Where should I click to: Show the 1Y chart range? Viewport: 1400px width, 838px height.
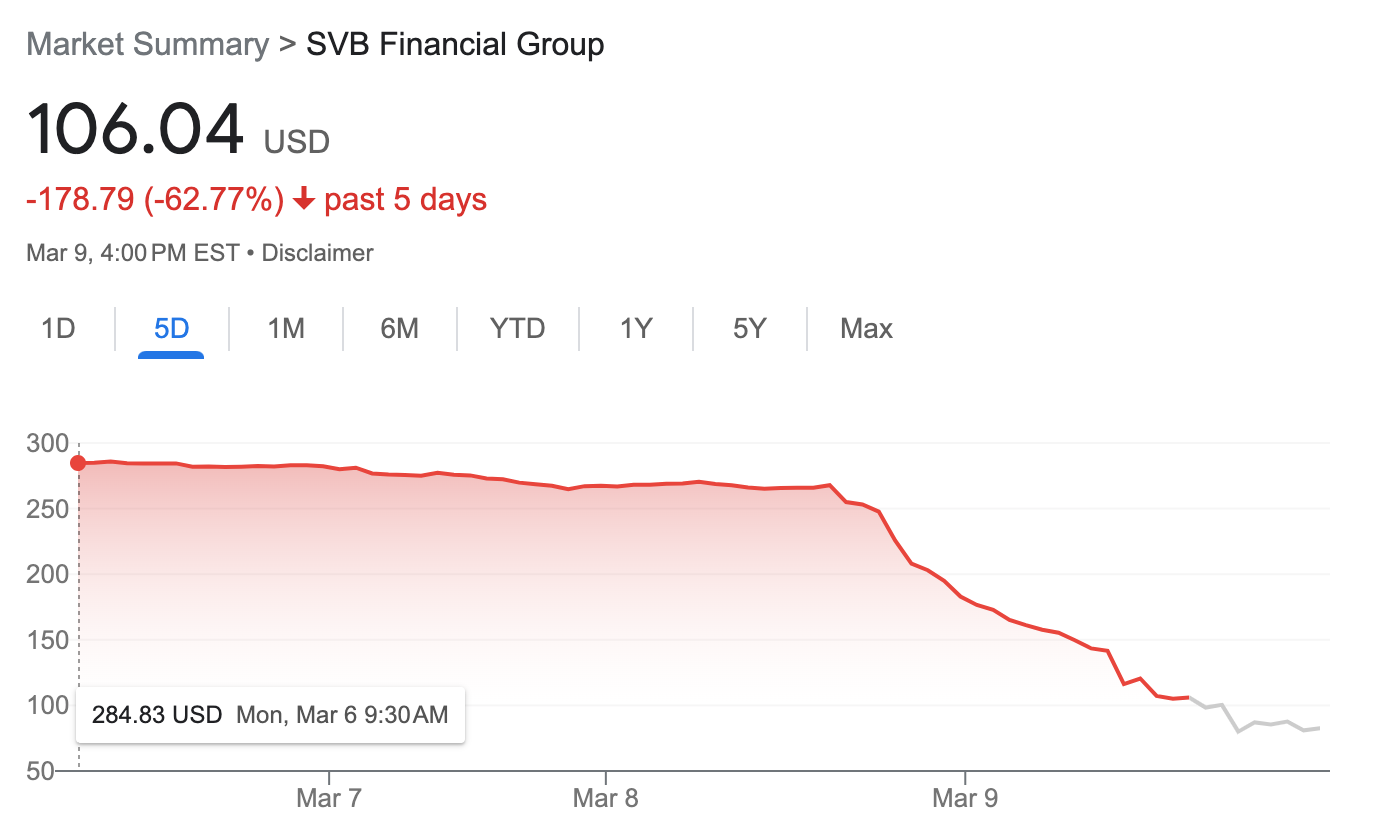coord(636,328)
